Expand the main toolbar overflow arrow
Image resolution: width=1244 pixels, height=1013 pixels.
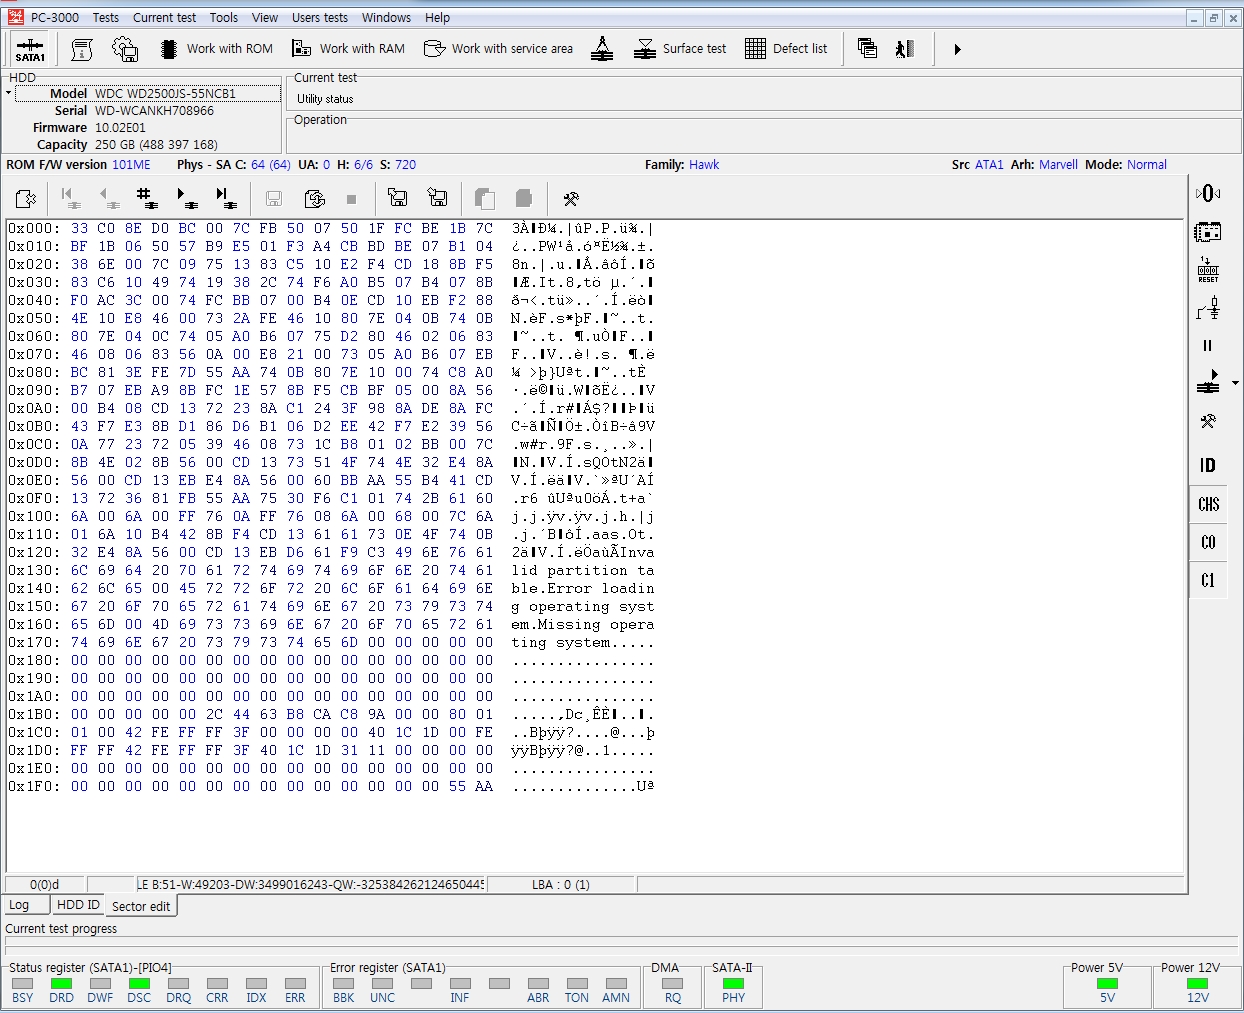[x=957, y=49]
